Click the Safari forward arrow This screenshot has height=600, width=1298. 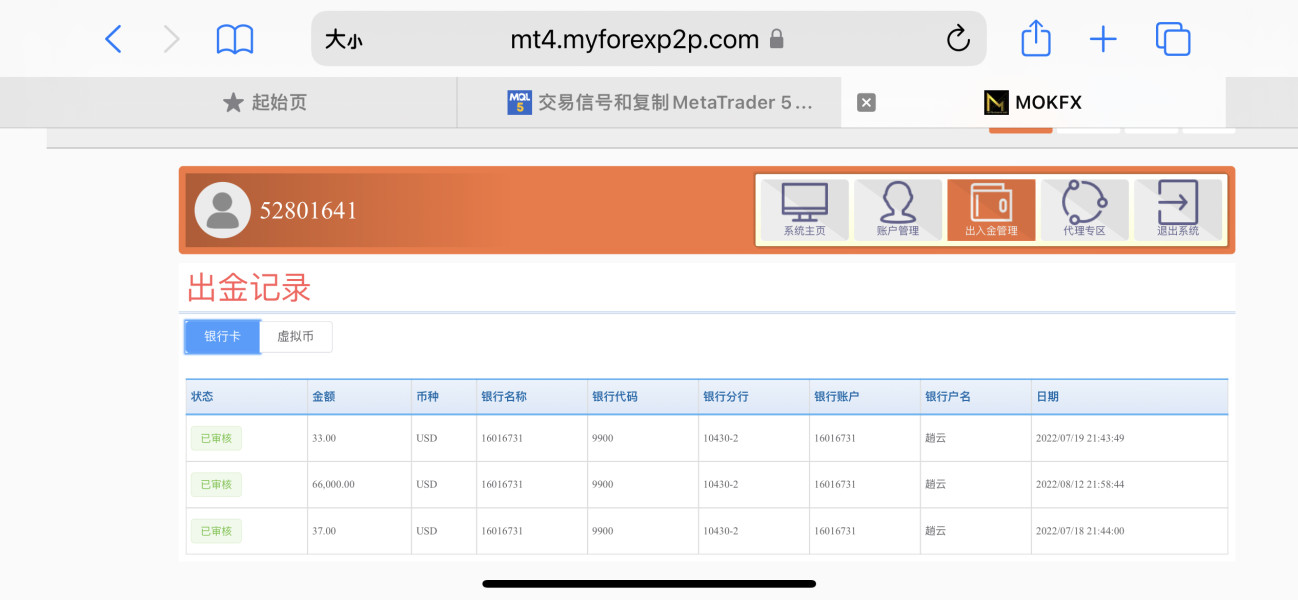[x=172, y=39]
